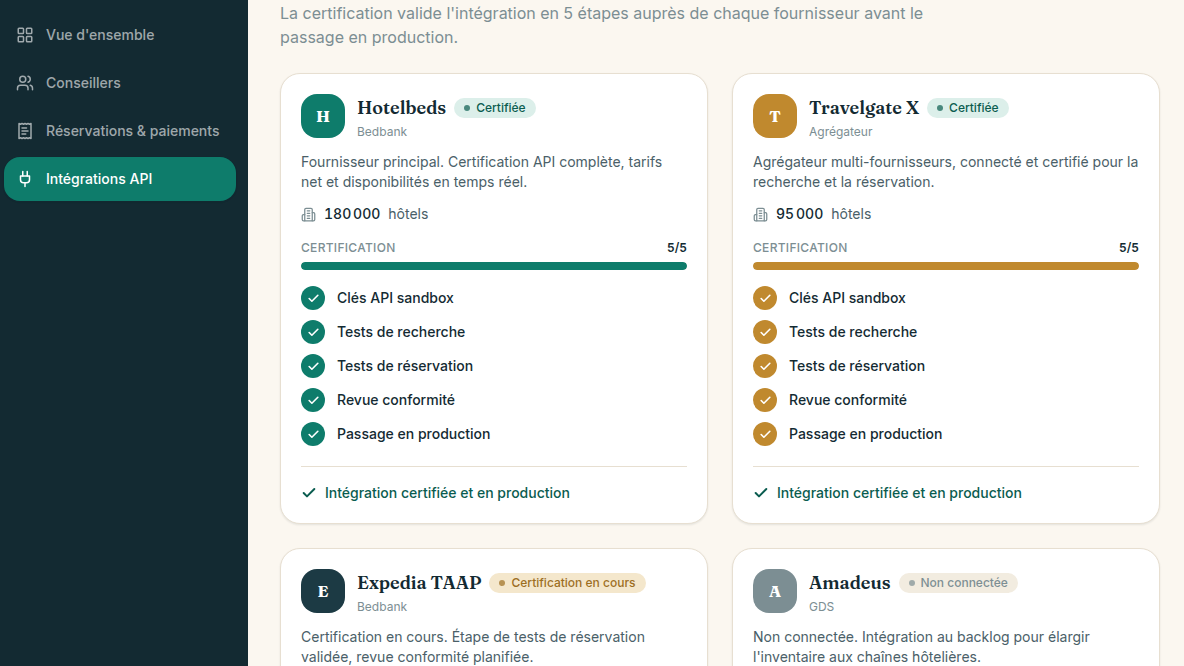Viewport: 1184px width, 666px height.
Task: Click Expedia Certification en cours description
Action: [x=473, y=647]
